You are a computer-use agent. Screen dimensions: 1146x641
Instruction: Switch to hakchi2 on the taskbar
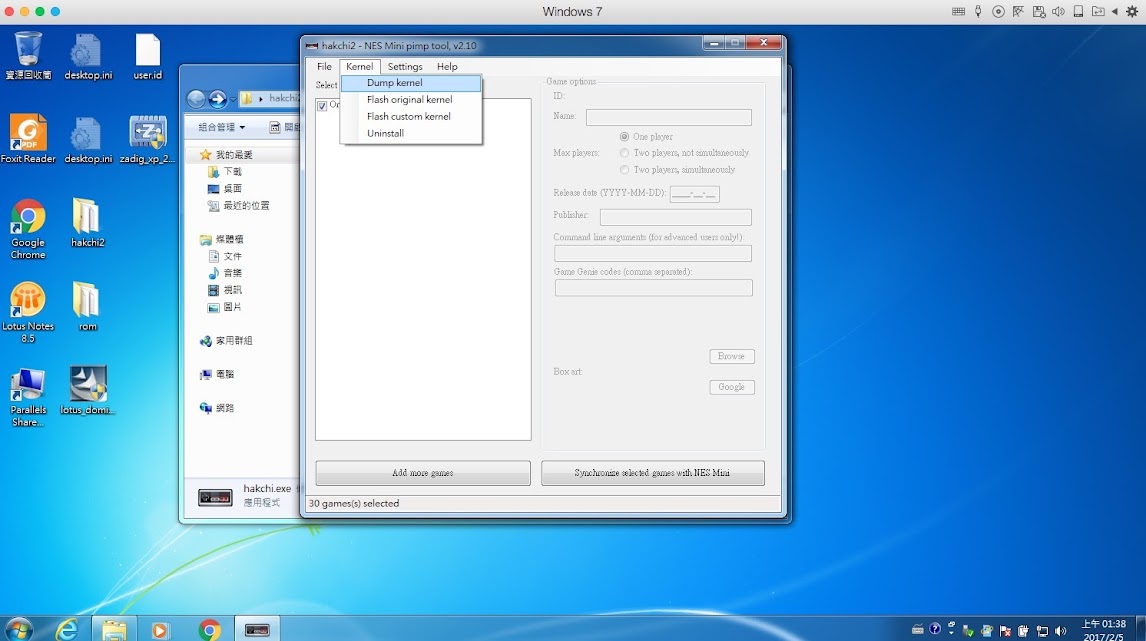point(257,629)
